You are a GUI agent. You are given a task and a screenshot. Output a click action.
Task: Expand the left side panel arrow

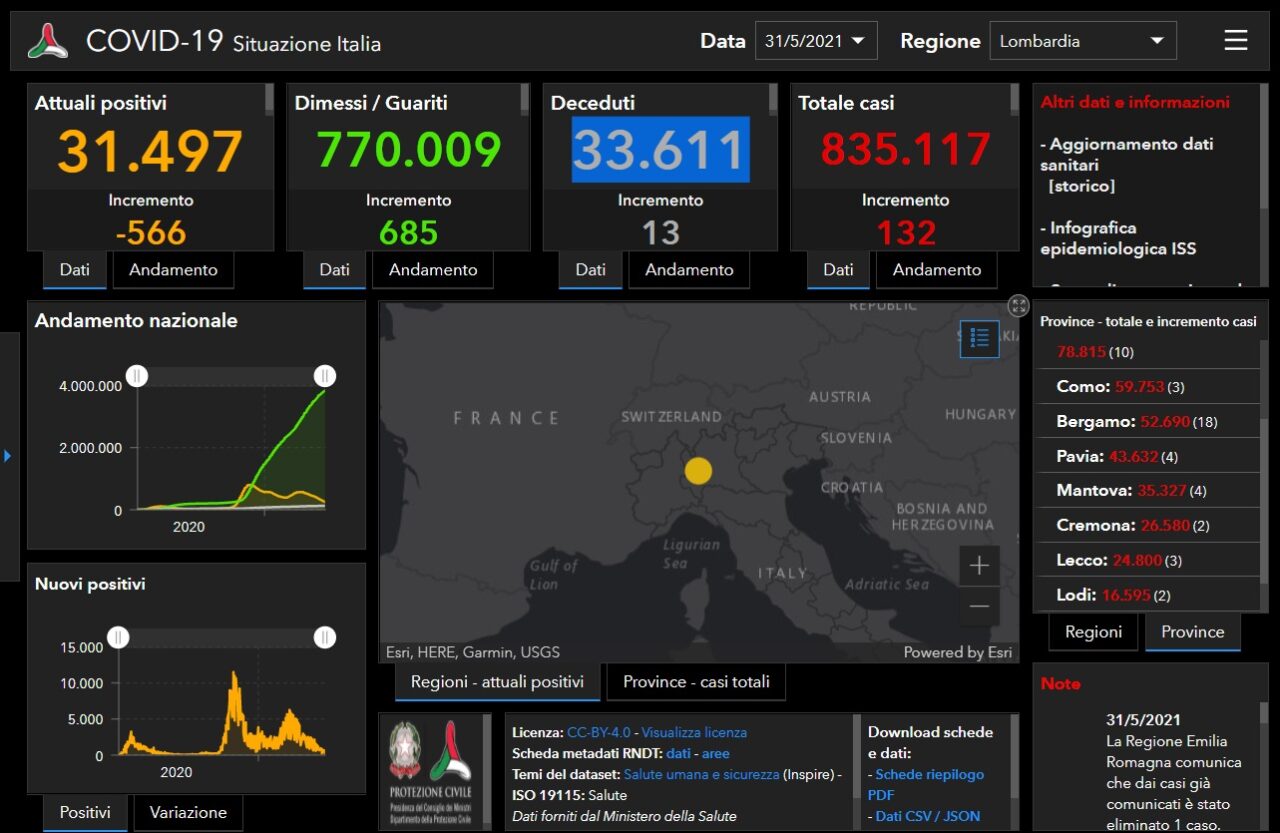pos(8,456)
